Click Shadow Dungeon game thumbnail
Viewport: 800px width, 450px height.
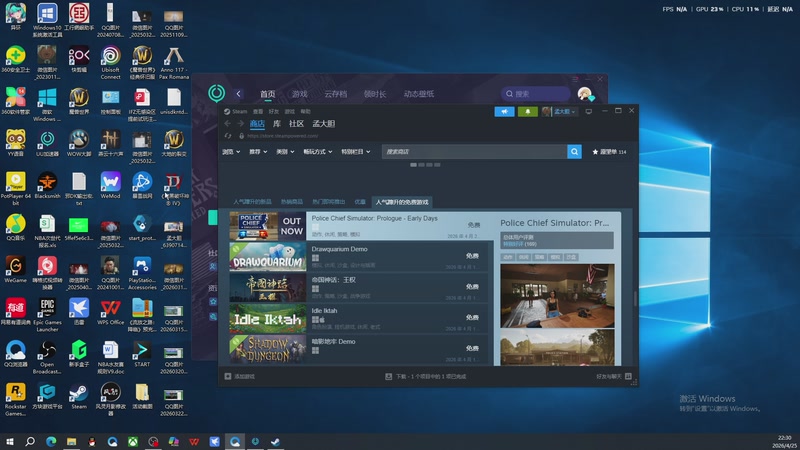tap(267, 348)
